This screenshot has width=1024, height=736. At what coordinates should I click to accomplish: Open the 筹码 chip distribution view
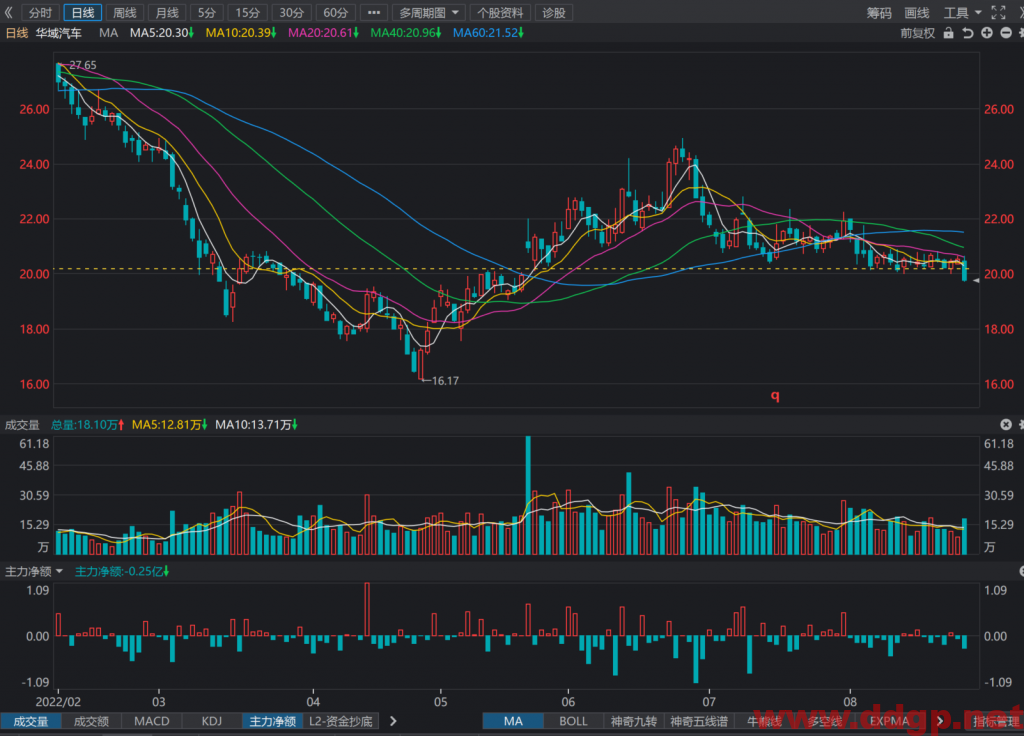(879, 12)
